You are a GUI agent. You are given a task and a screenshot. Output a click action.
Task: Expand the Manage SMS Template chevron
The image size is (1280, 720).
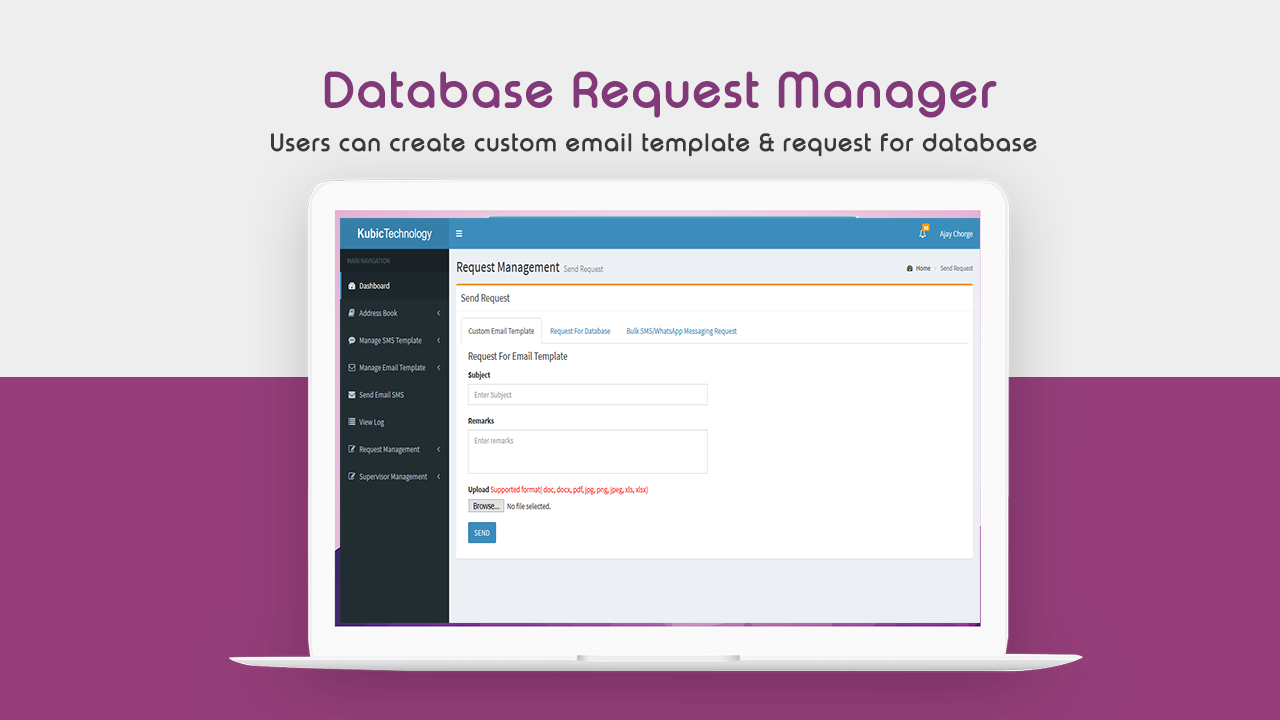[438, 340]
